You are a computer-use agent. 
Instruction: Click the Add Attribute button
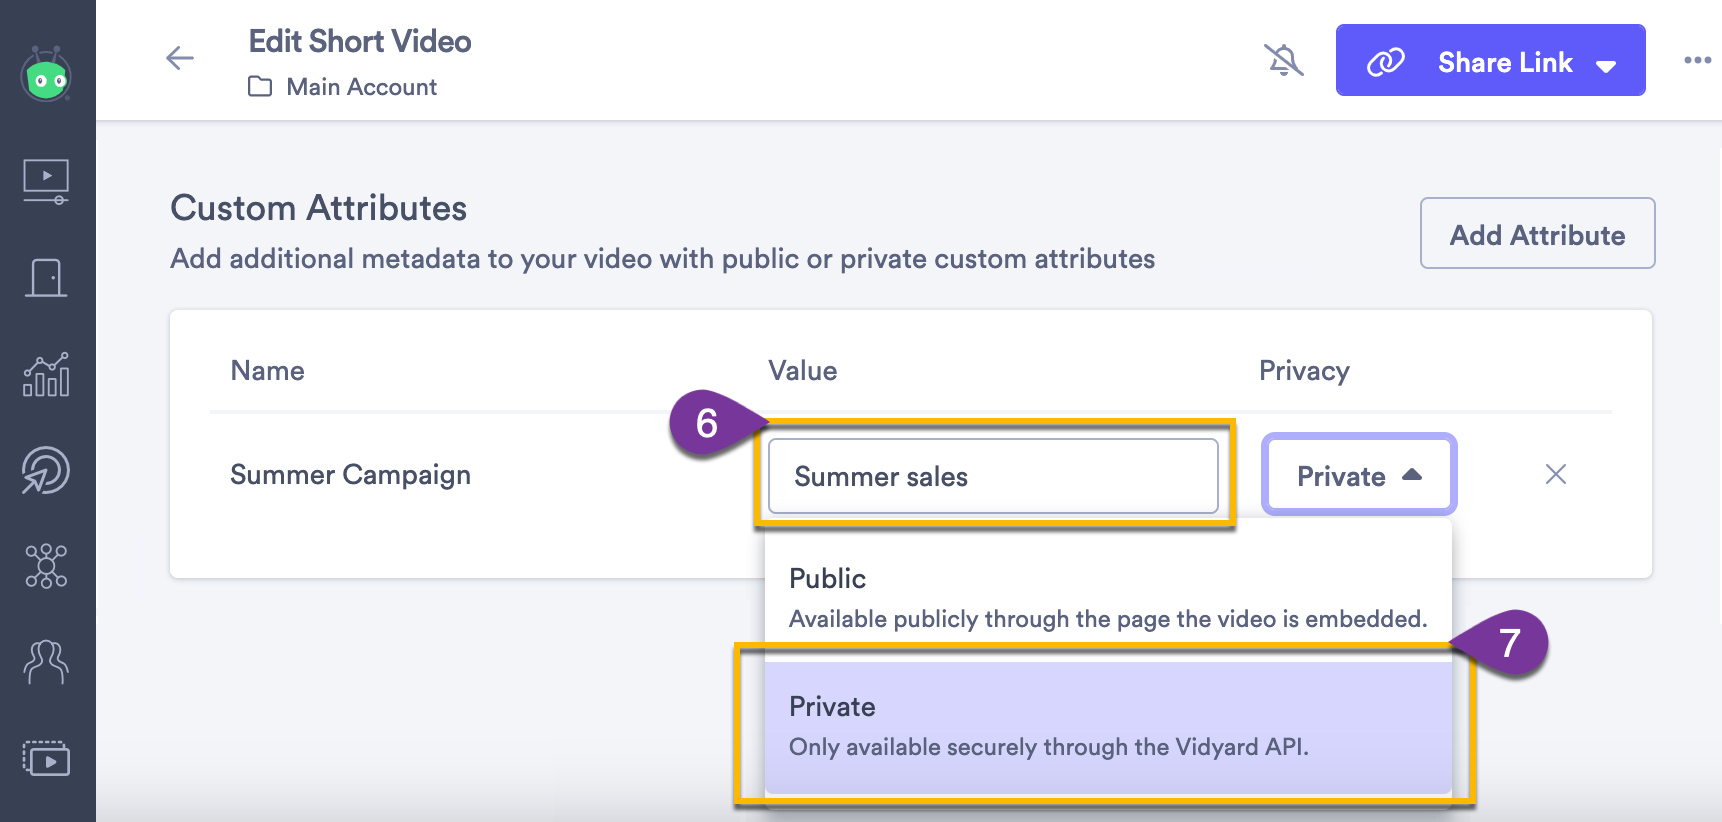[x=1537, y=233]
